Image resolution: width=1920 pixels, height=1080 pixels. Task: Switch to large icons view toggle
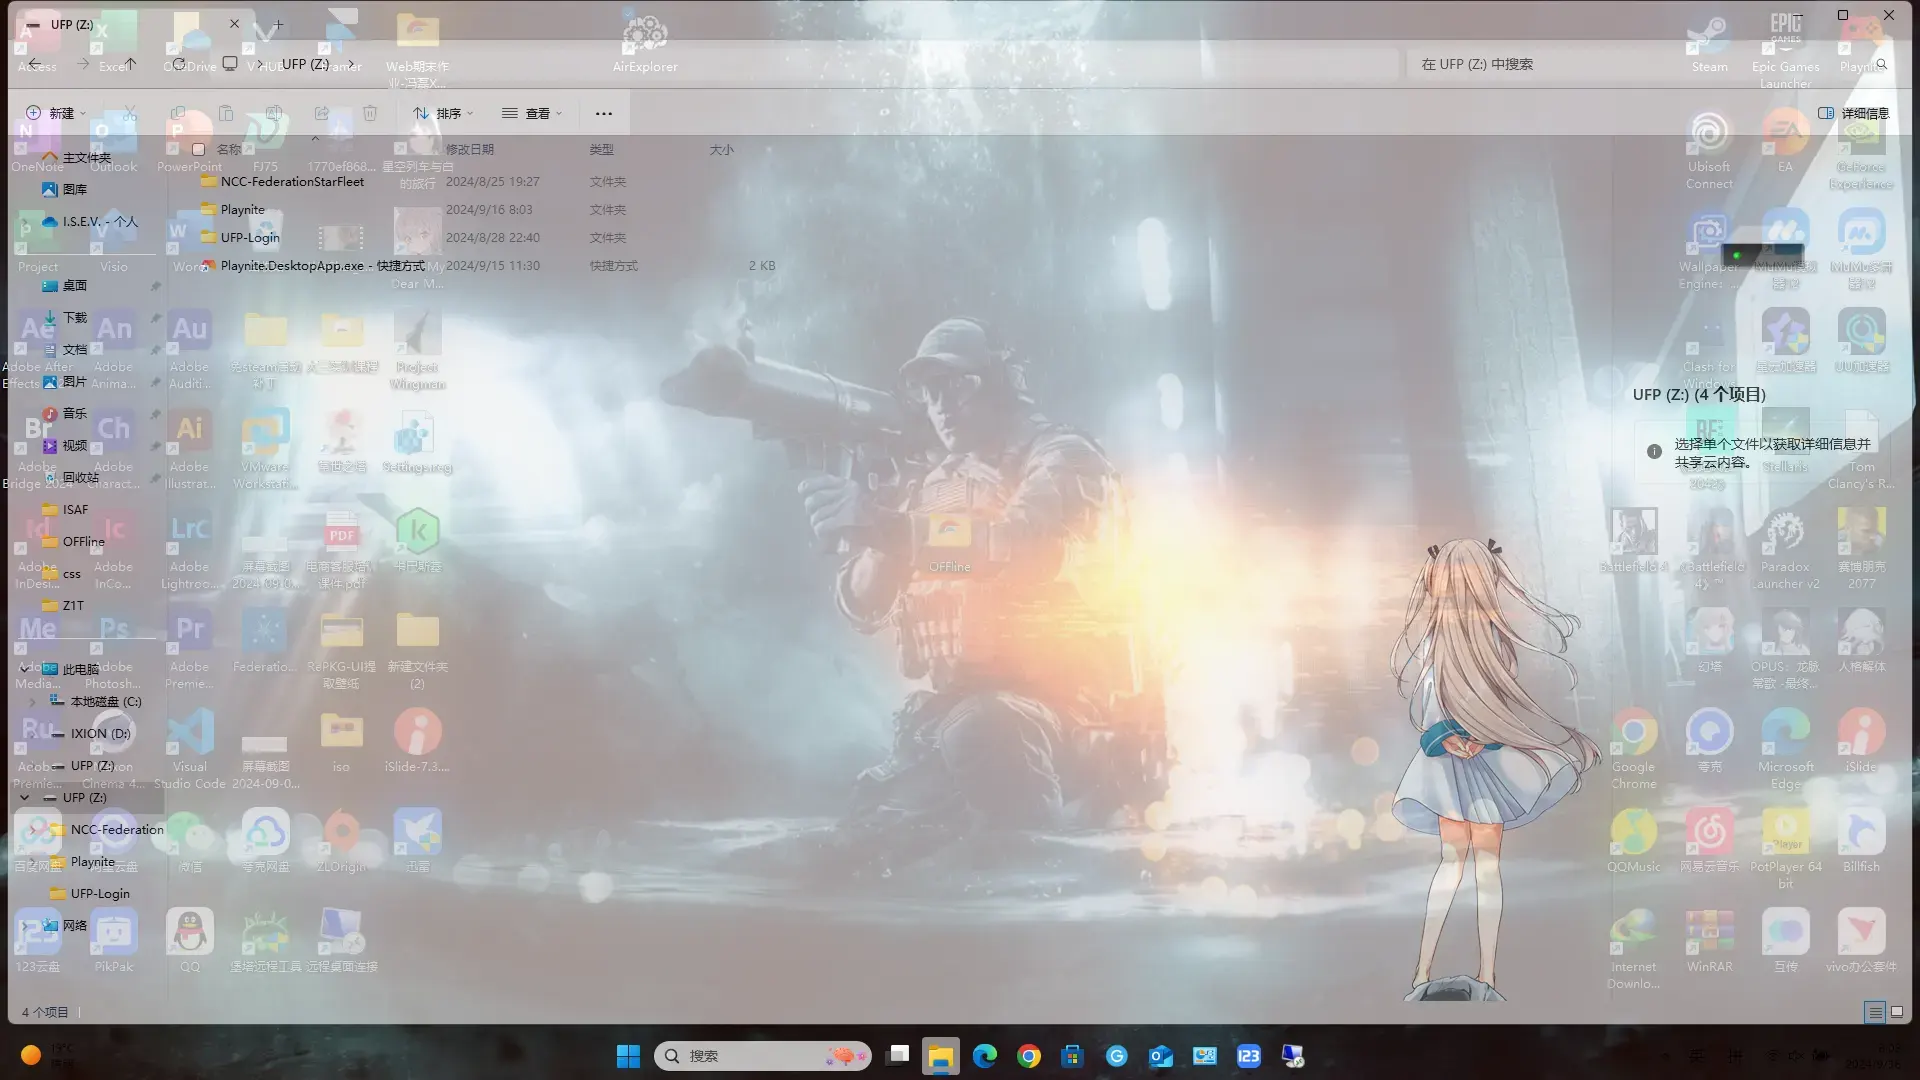[1897, 1012]
